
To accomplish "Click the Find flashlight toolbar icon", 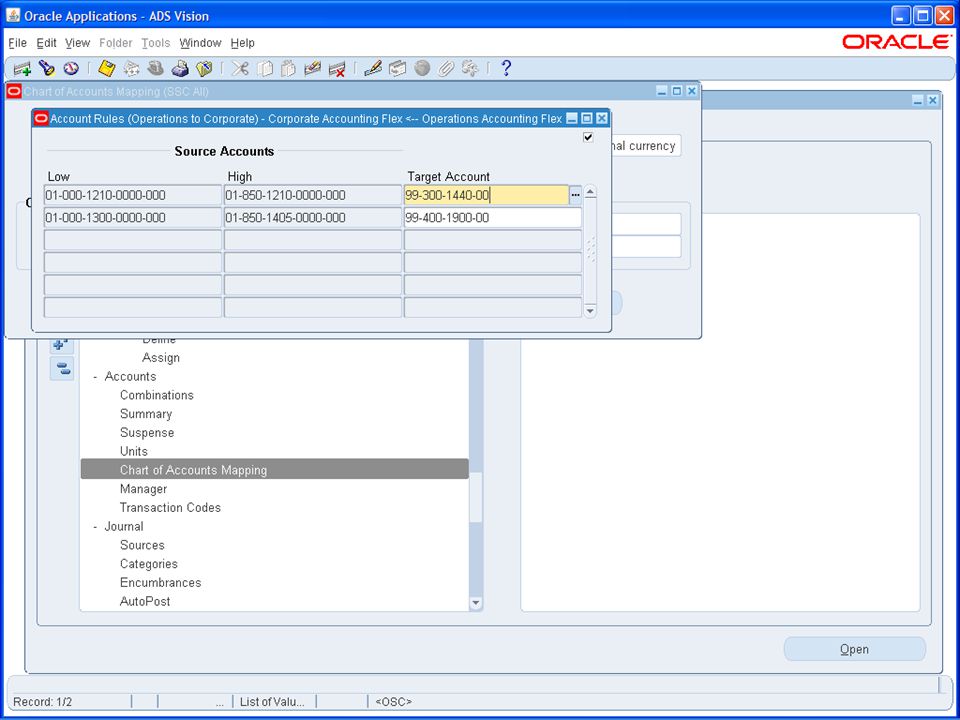I will (47, 69).
